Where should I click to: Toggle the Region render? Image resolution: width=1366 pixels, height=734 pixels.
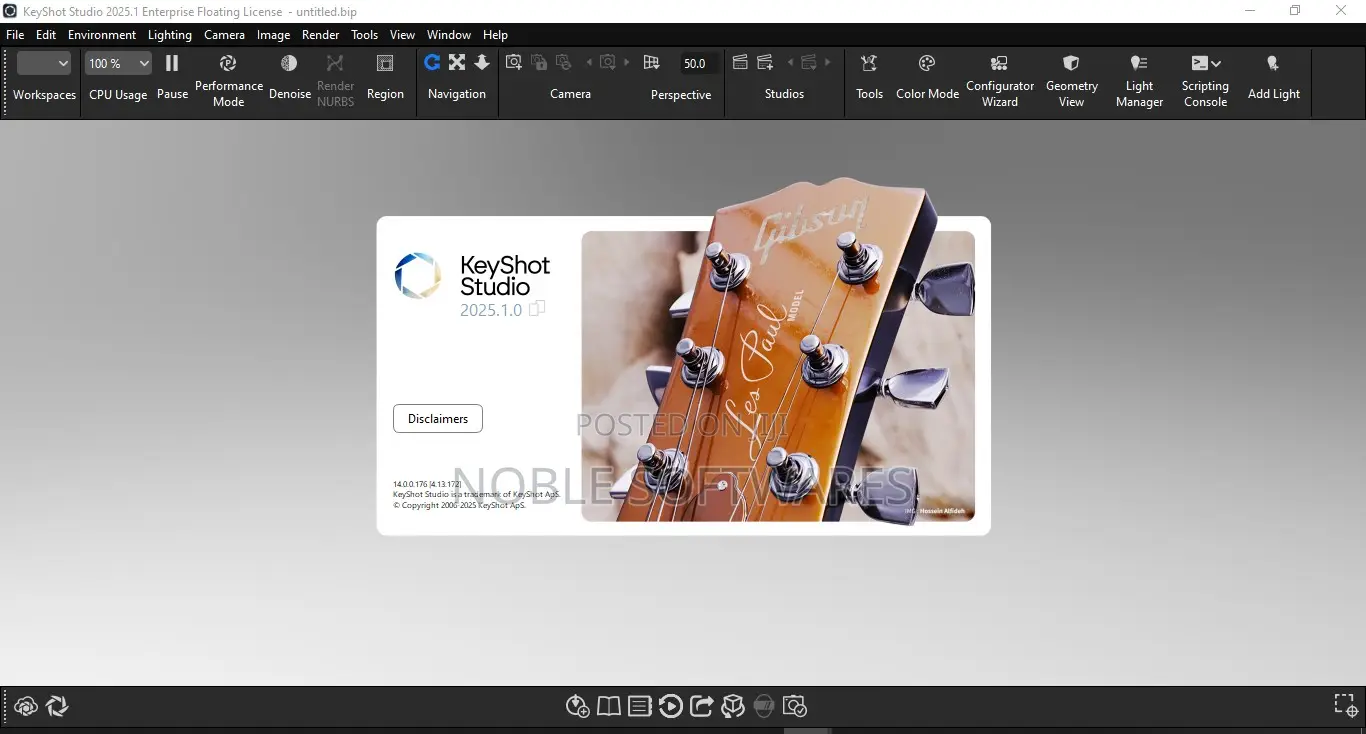(385, 63)
